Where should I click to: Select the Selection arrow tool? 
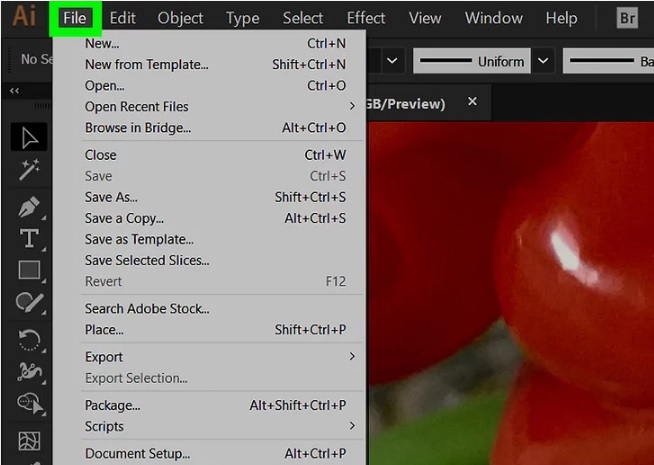pos(29,137)
